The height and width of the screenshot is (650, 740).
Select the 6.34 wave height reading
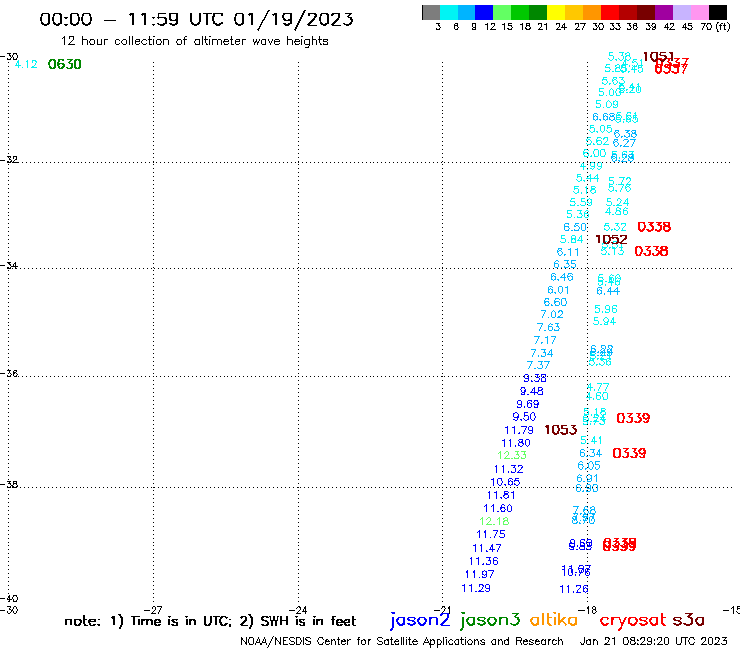pyautogui.click(x=591, y=453)
